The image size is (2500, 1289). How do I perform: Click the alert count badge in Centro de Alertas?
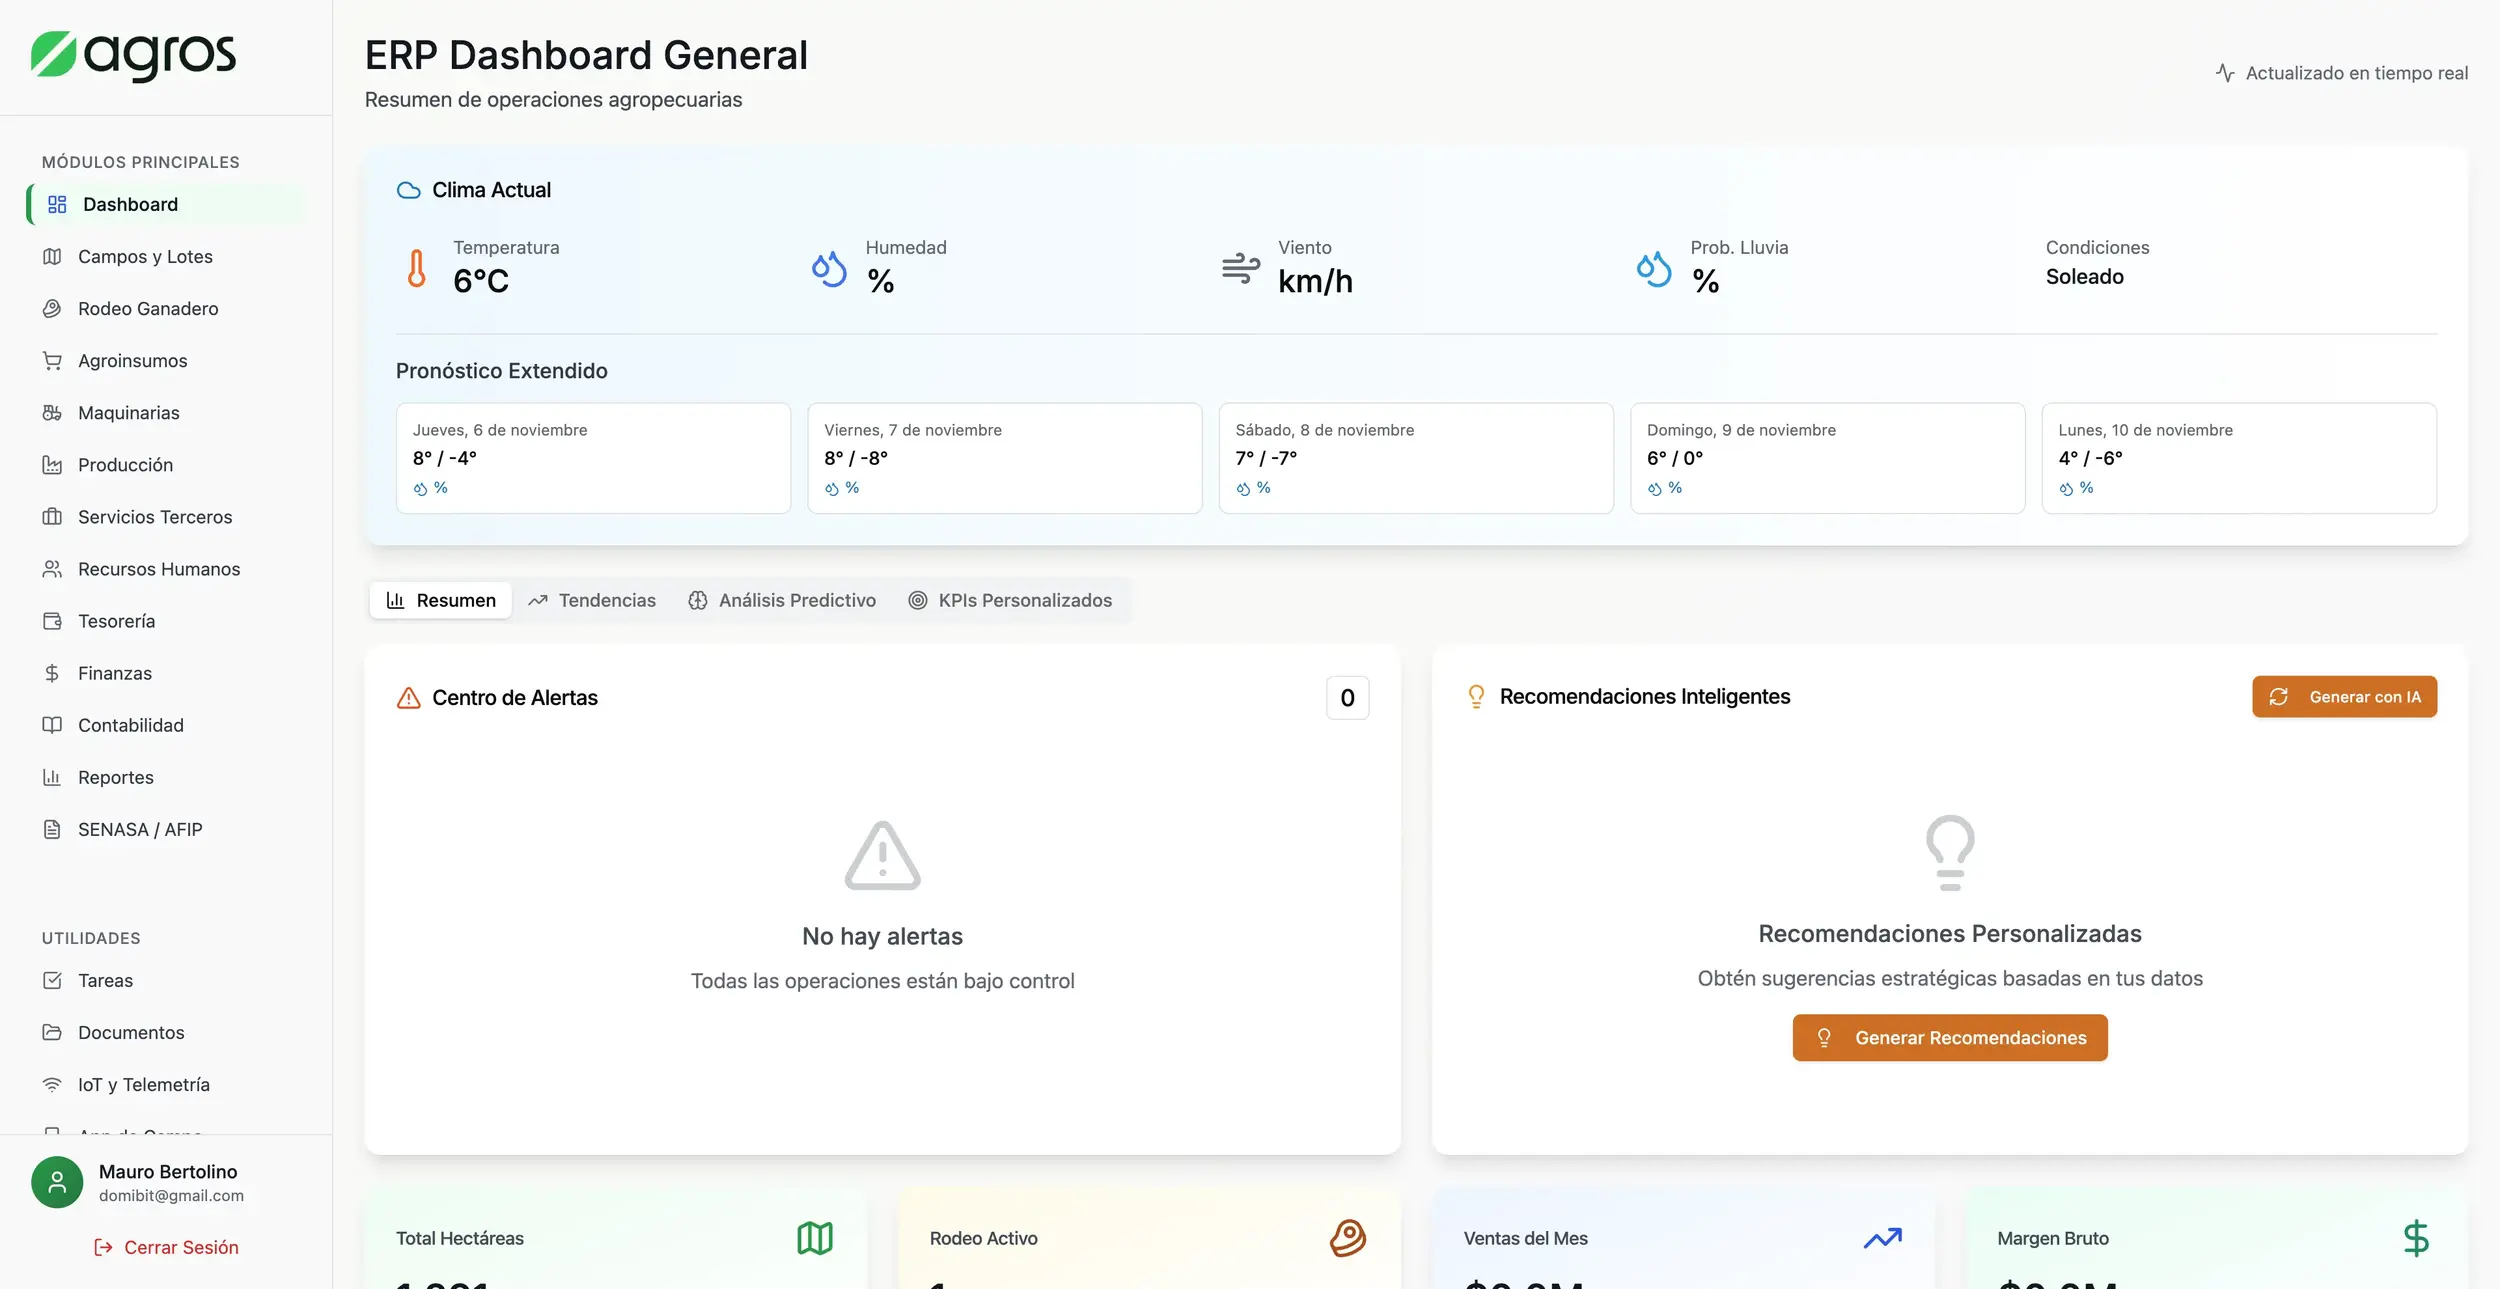[x=1347, y=698]
